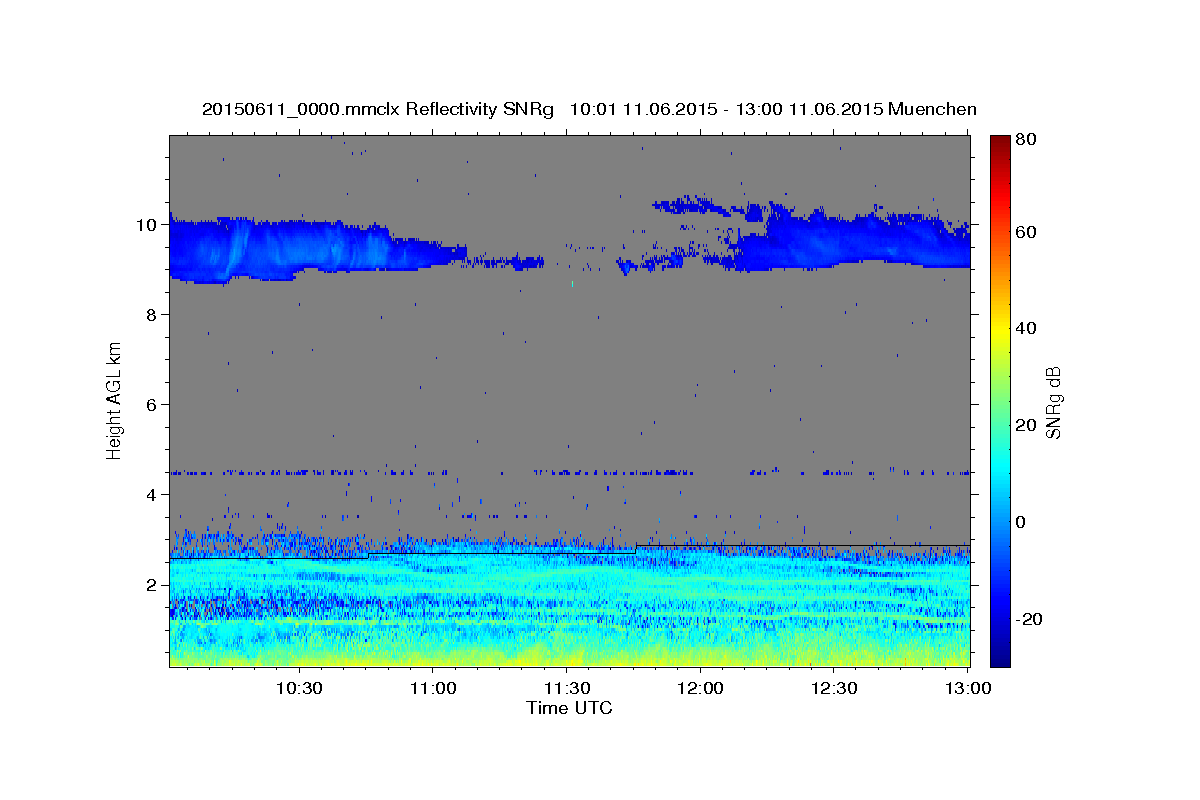Click the colorbar value '60'

pyautogui.click(x=1025, y=232)
